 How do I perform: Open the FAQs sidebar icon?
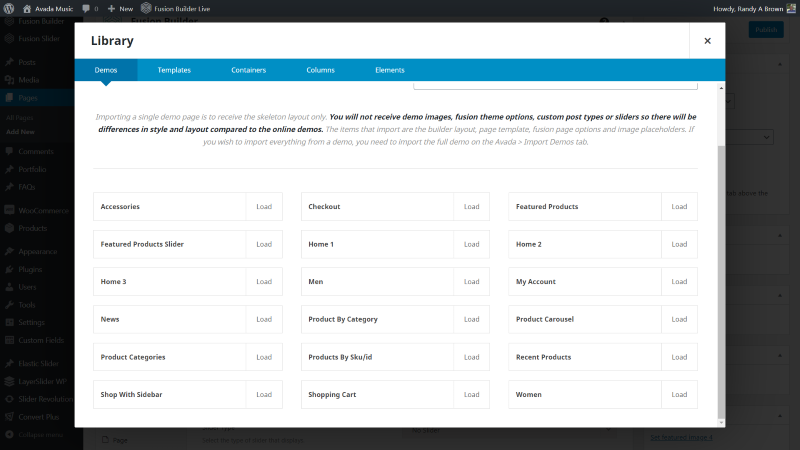point(9,187)
